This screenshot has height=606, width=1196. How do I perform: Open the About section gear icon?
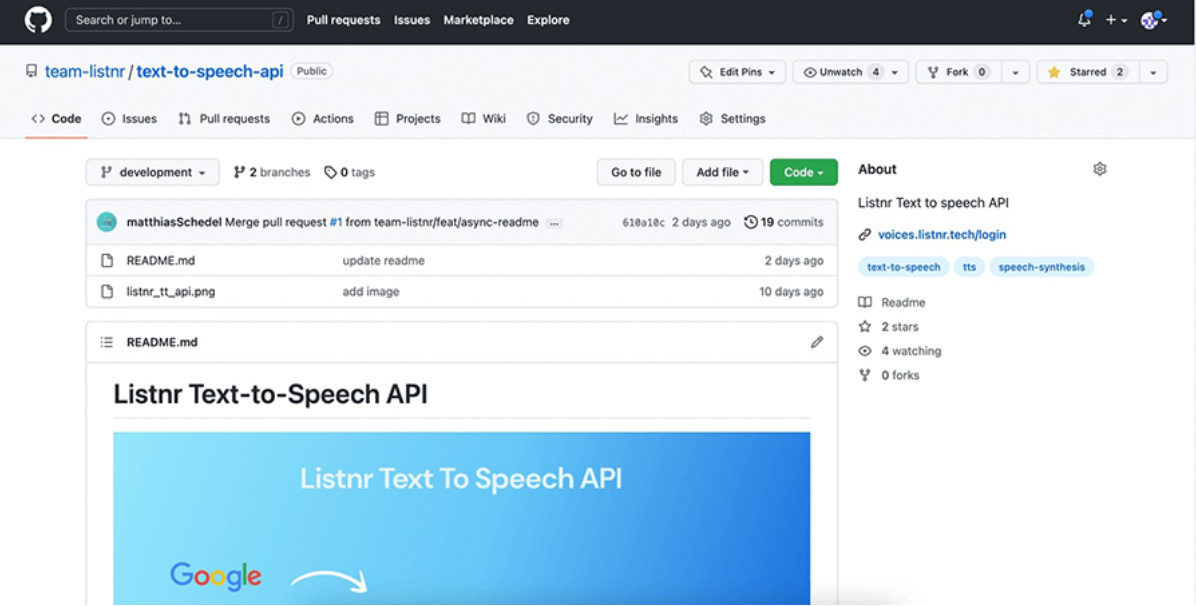tap(1099, 169)
